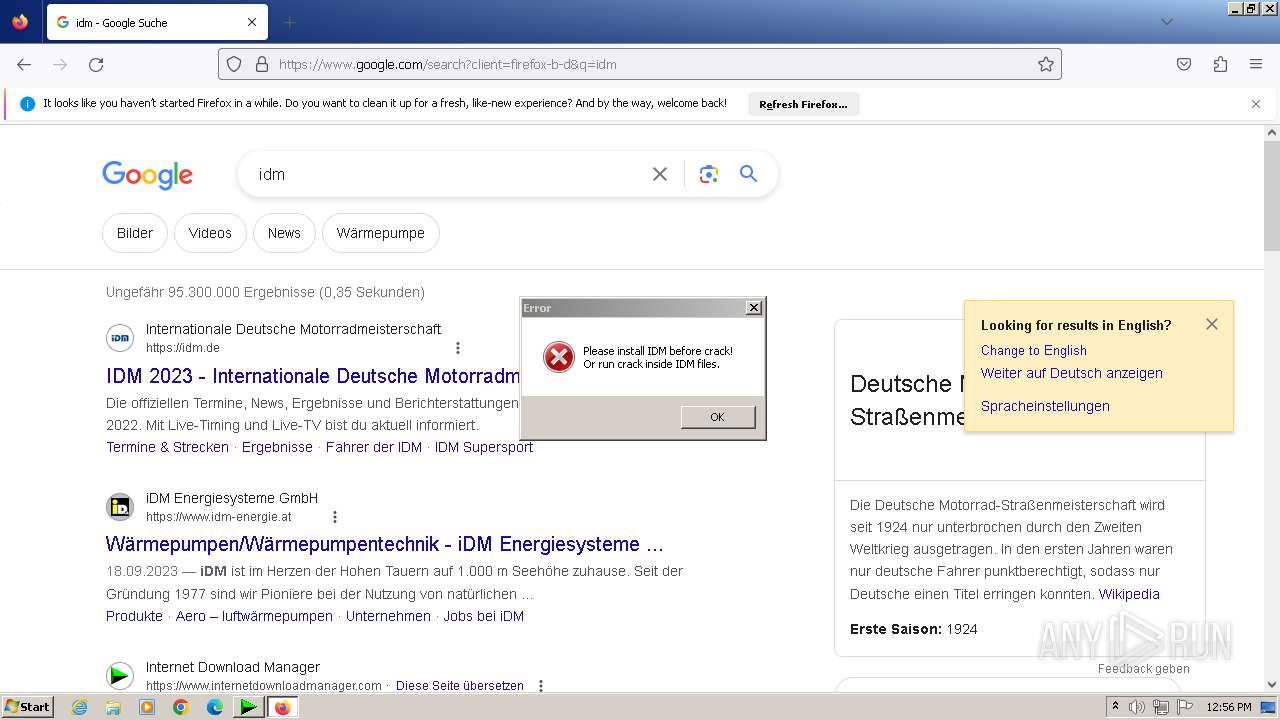
Task: Click the Refresh Firefox button
Action: coord(803,104)
